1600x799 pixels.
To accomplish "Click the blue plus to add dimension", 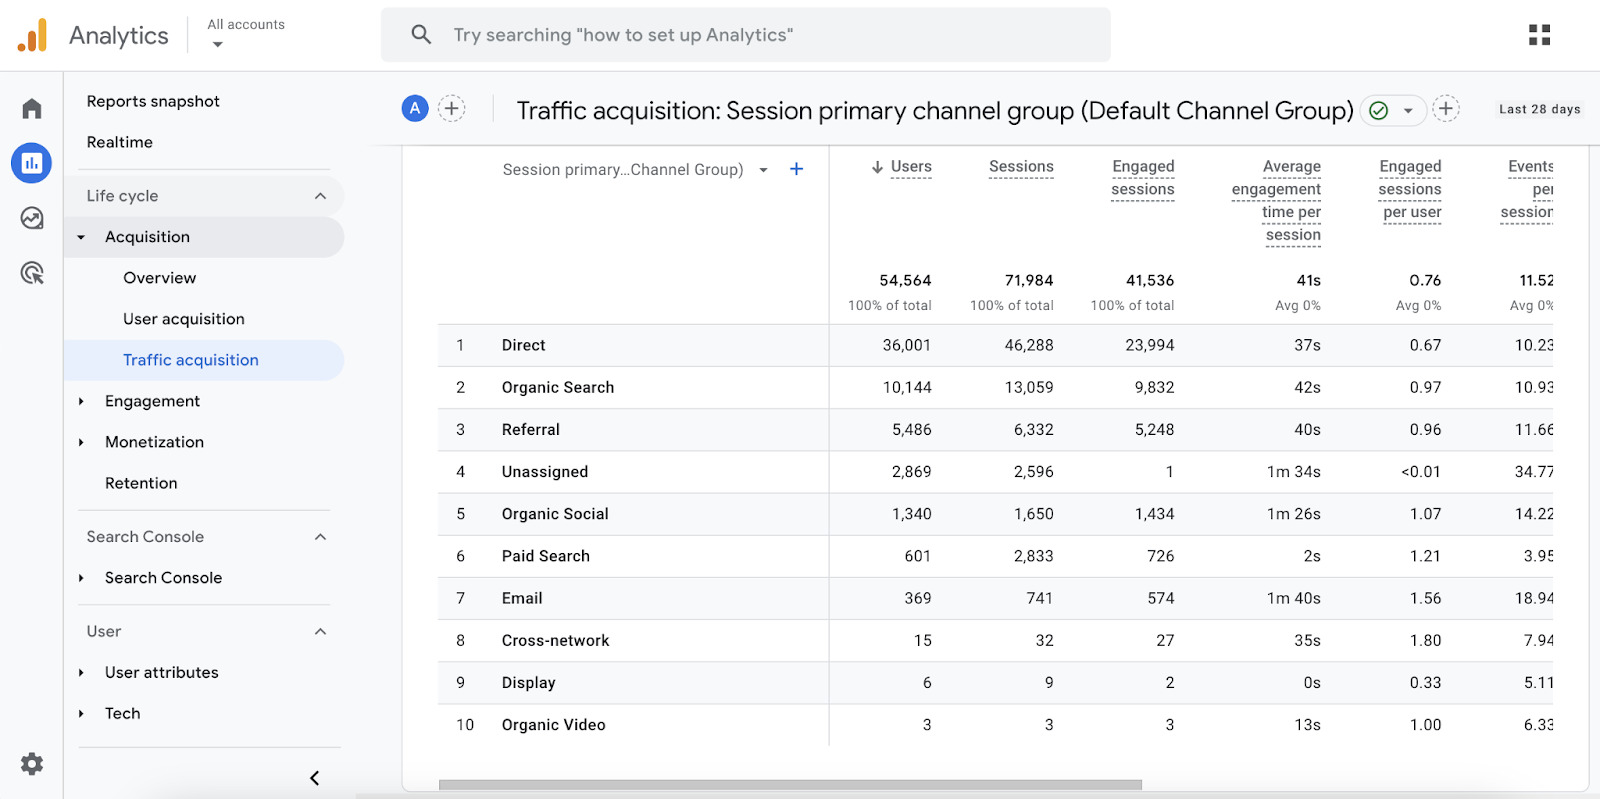I will [x=796, y=169].
